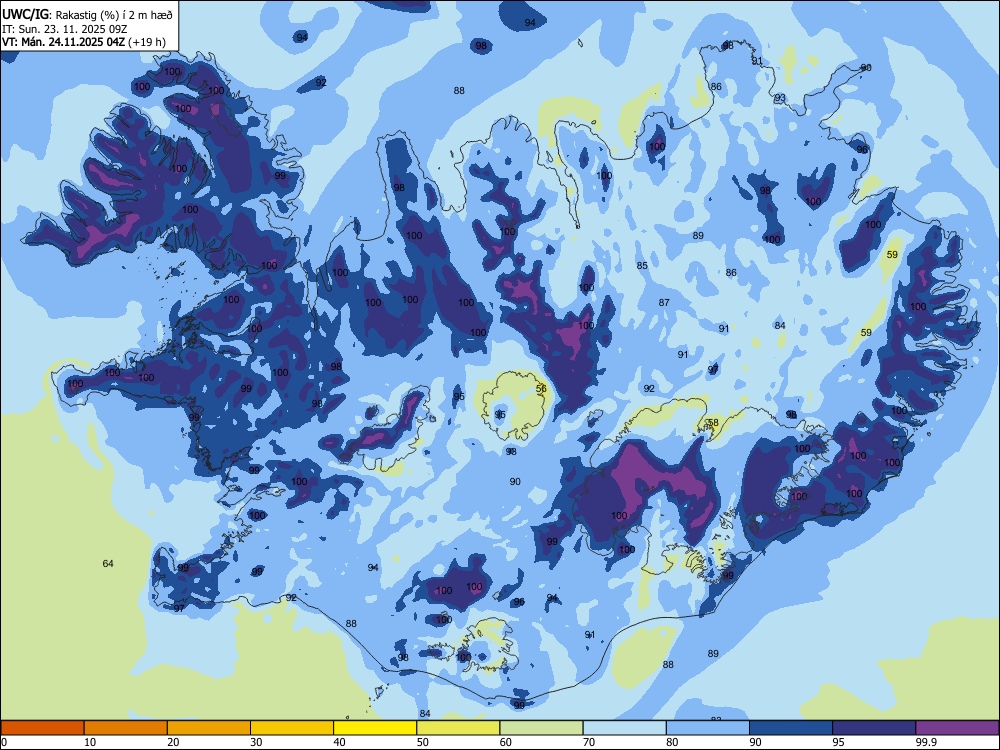This screenshot has height=750, width=1000.
Task: Click the init time "IT: Sun. 23. 11. 2025 09Z"
Action: [64, 29]
